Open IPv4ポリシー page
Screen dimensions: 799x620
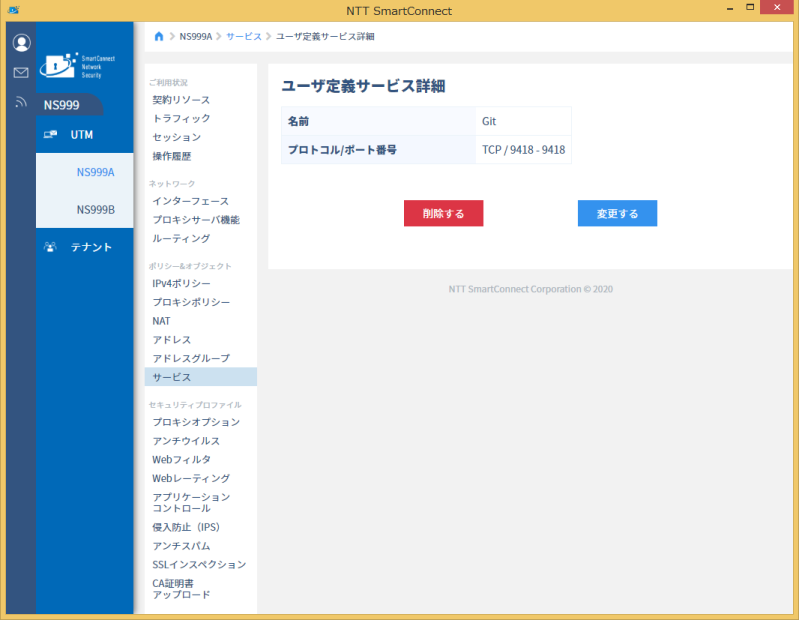[181, 284]
